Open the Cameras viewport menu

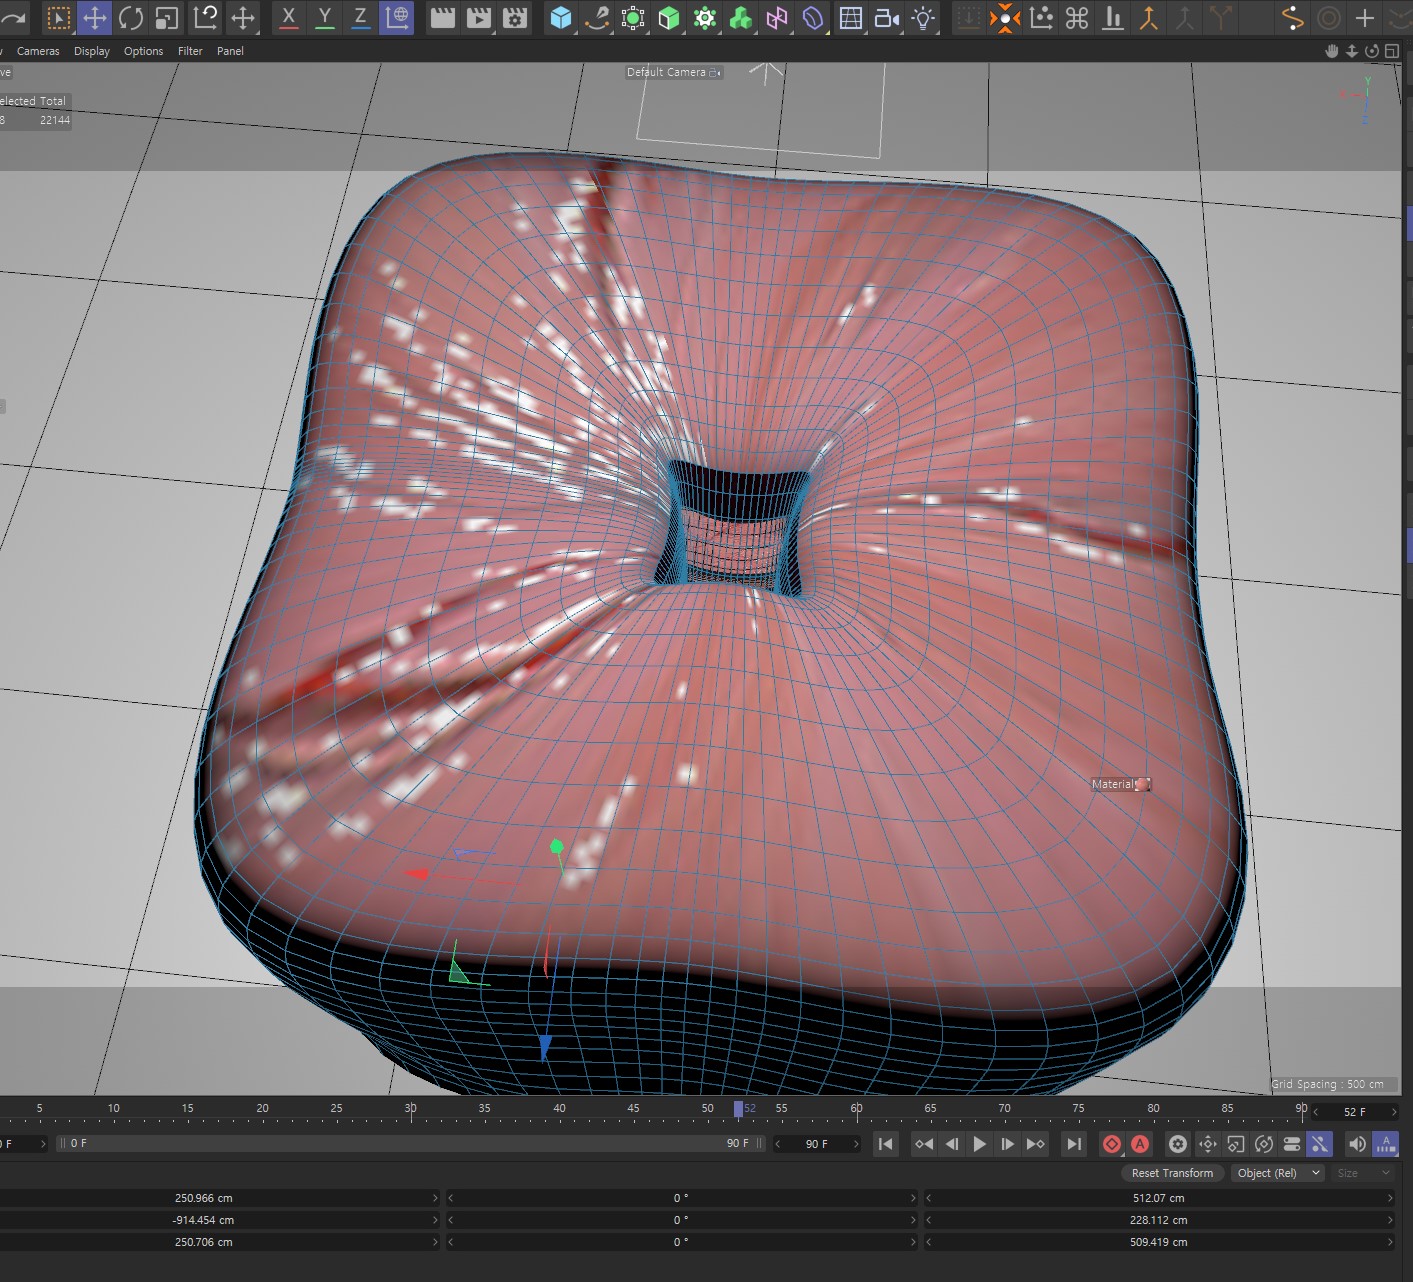coord(38,51)
